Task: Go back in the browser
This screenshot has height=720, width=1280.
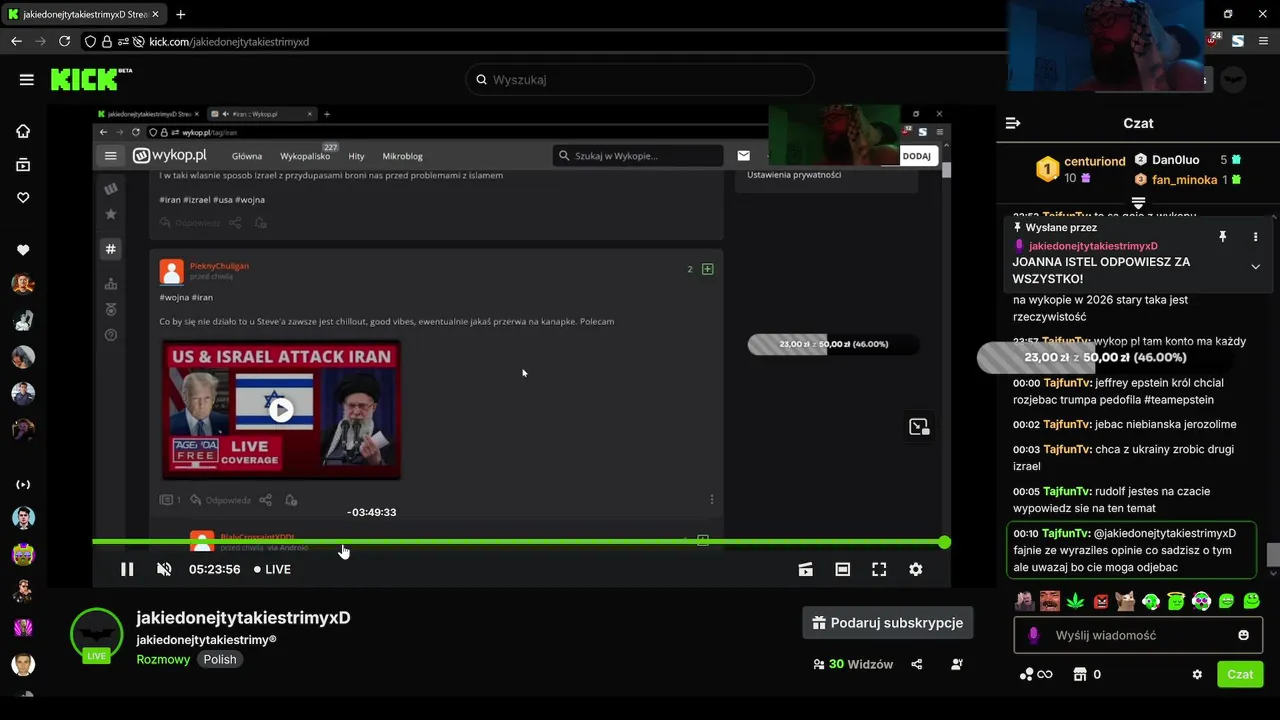Action: pos(16,41)
